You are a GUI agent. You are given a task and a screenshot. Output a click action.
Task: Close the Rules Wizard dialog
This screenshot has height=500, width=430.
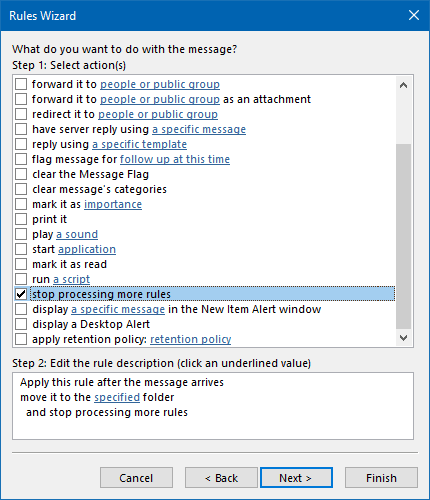414,15
